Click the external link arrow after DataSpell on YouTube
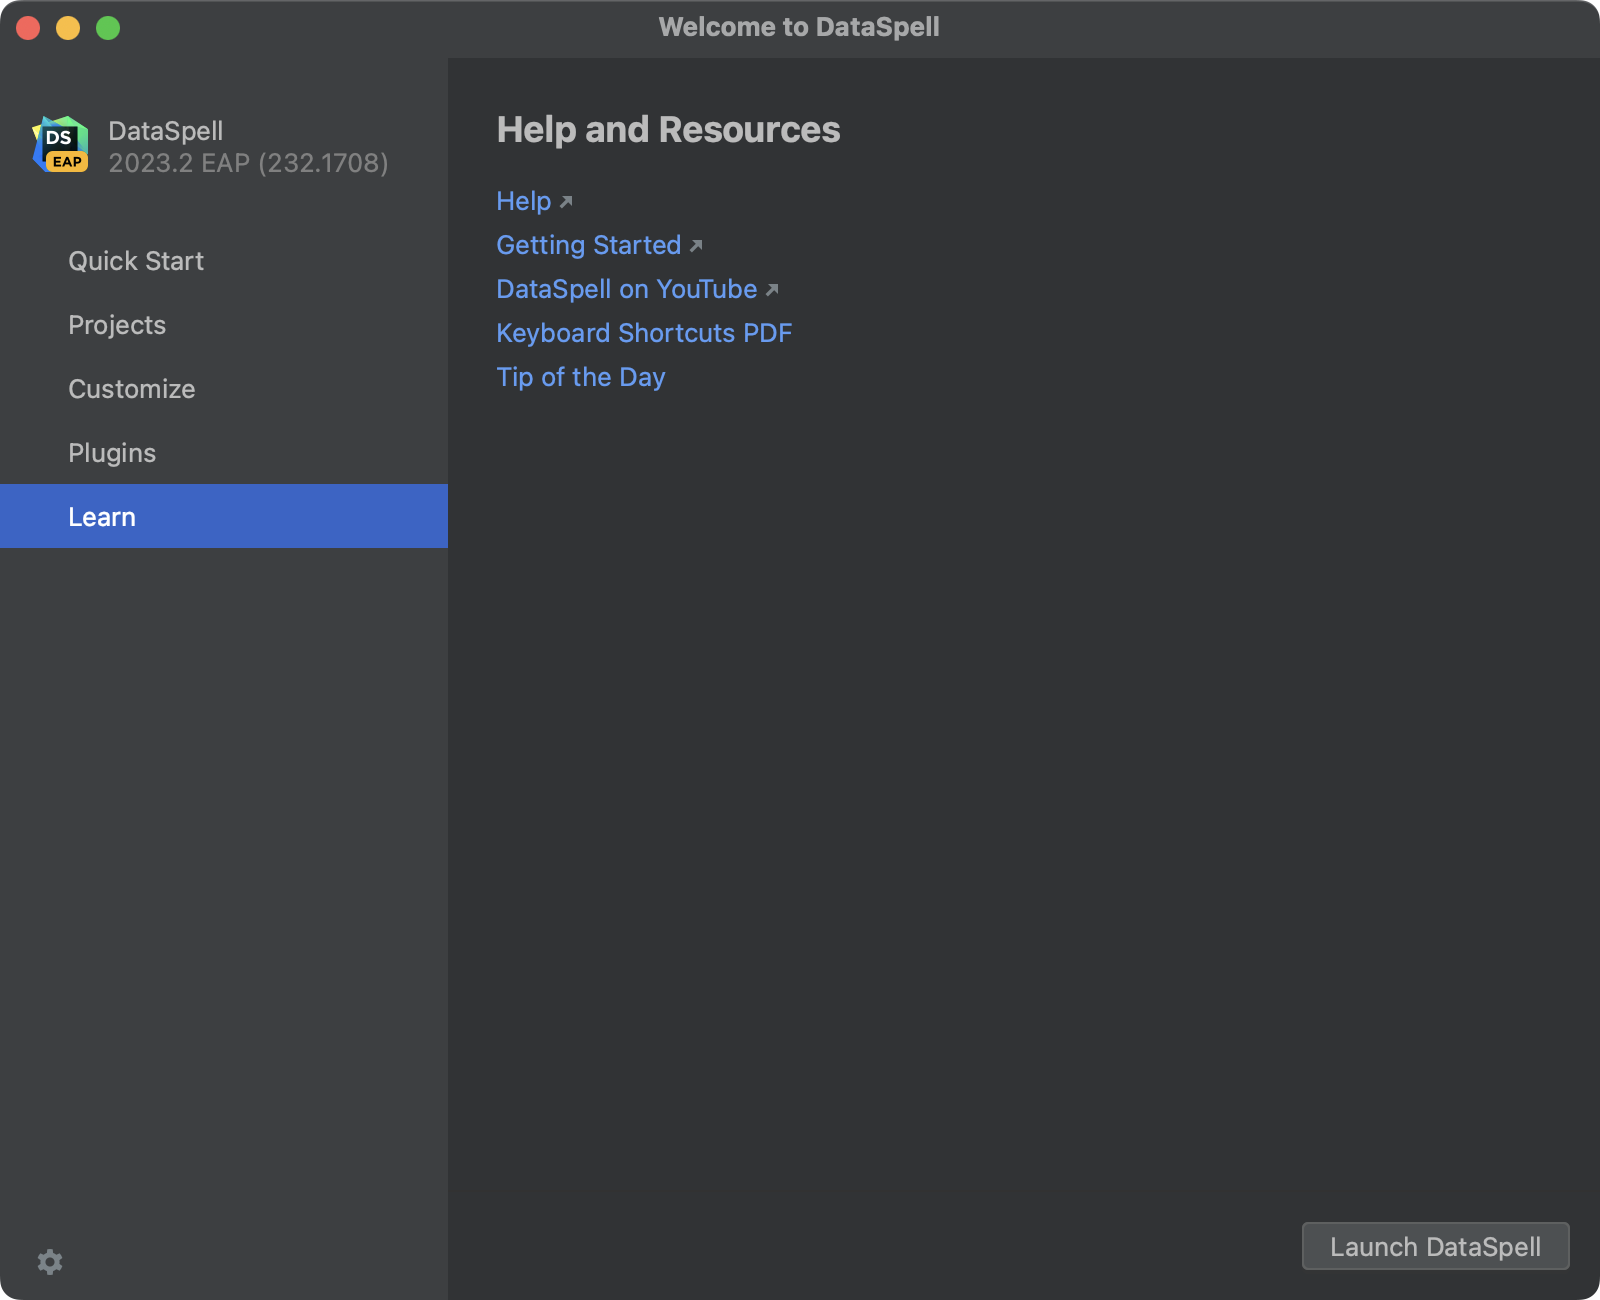 pos(771,290)
